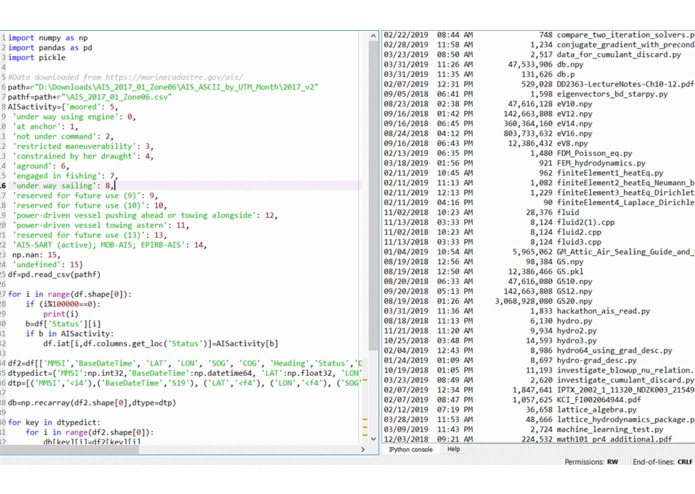Click the "'reserved for future use (10)'" line
The height and width of the screenshot is (494, 695).
point(90,205)
